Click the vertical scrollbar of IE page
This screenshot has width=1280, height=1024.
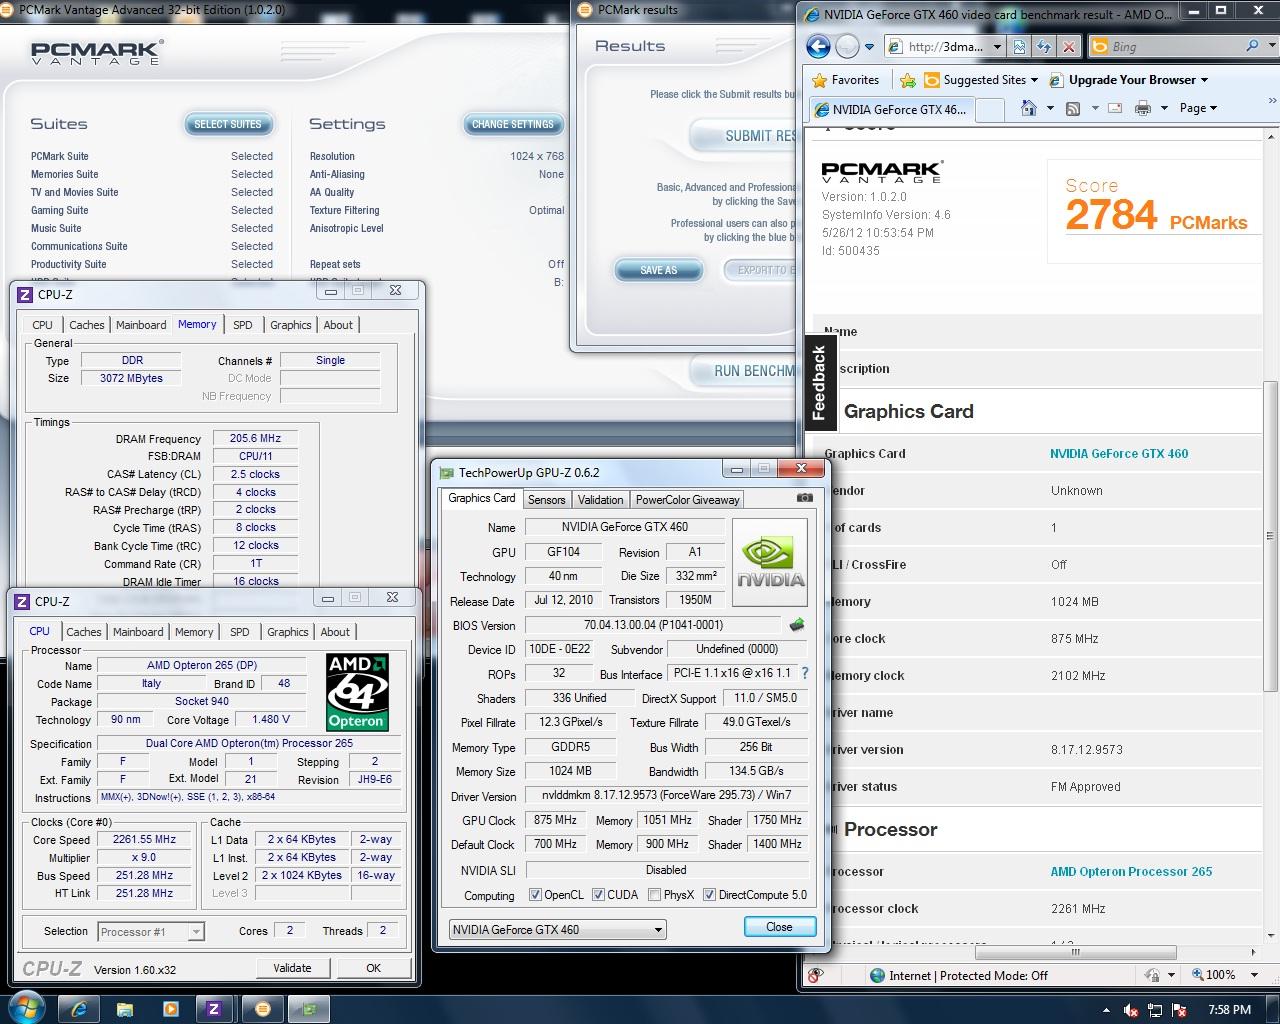(x=1271, y=535)
